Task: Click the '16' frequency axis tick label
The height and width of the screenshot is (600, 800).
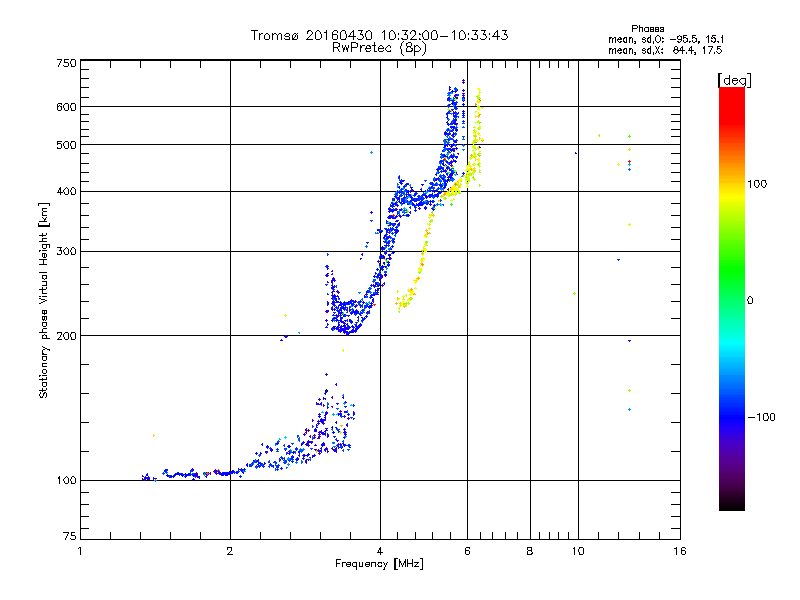Action: [680, 551]
